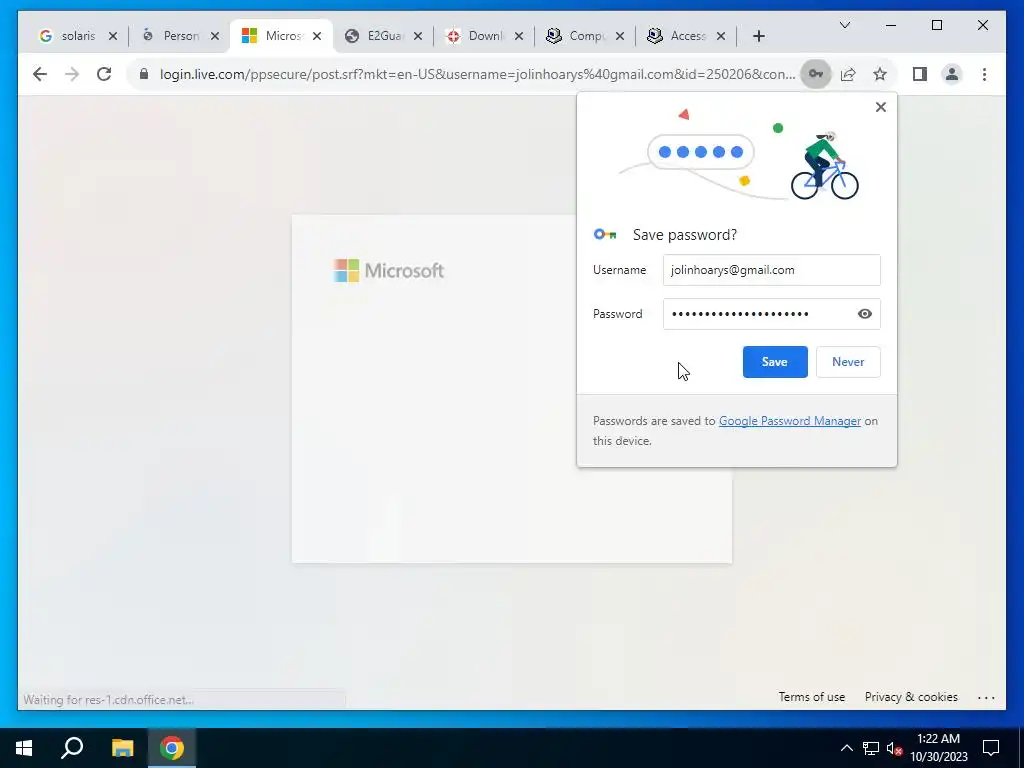The width and height of the screenshot is (1024, 768).
Task: Close the solaris tab
Action: tap(113, 36)
